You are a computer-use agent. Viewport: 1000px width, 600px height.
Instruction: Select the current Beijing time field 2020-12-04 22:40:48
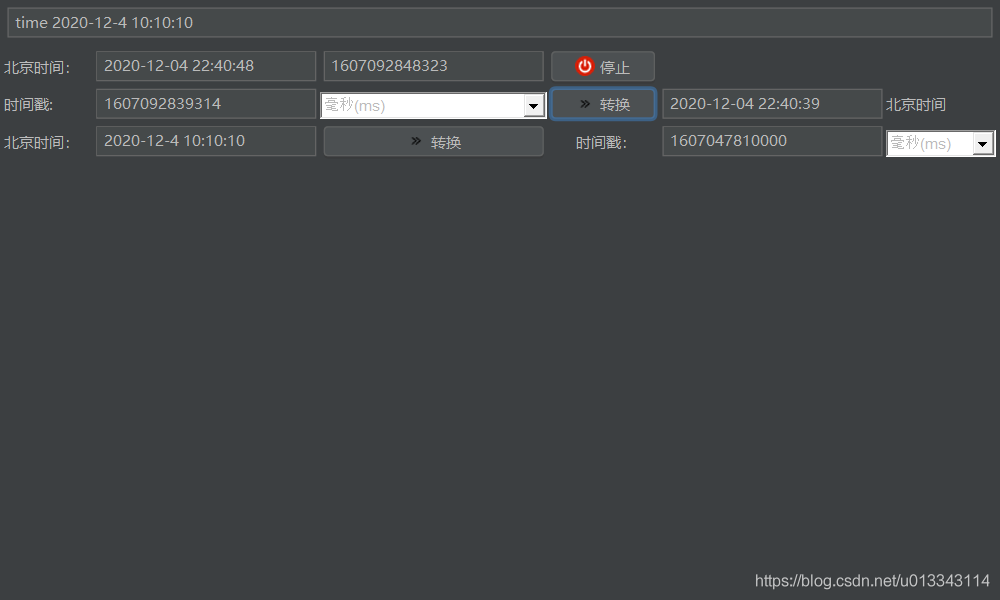[x=206, y=66]
